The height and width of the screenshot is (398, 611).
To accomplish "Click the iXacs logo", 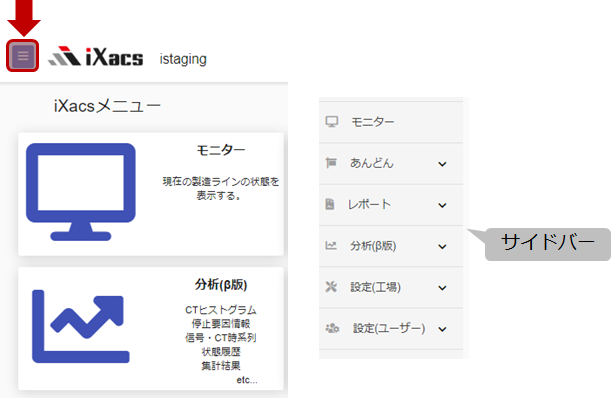I will 95,57.
